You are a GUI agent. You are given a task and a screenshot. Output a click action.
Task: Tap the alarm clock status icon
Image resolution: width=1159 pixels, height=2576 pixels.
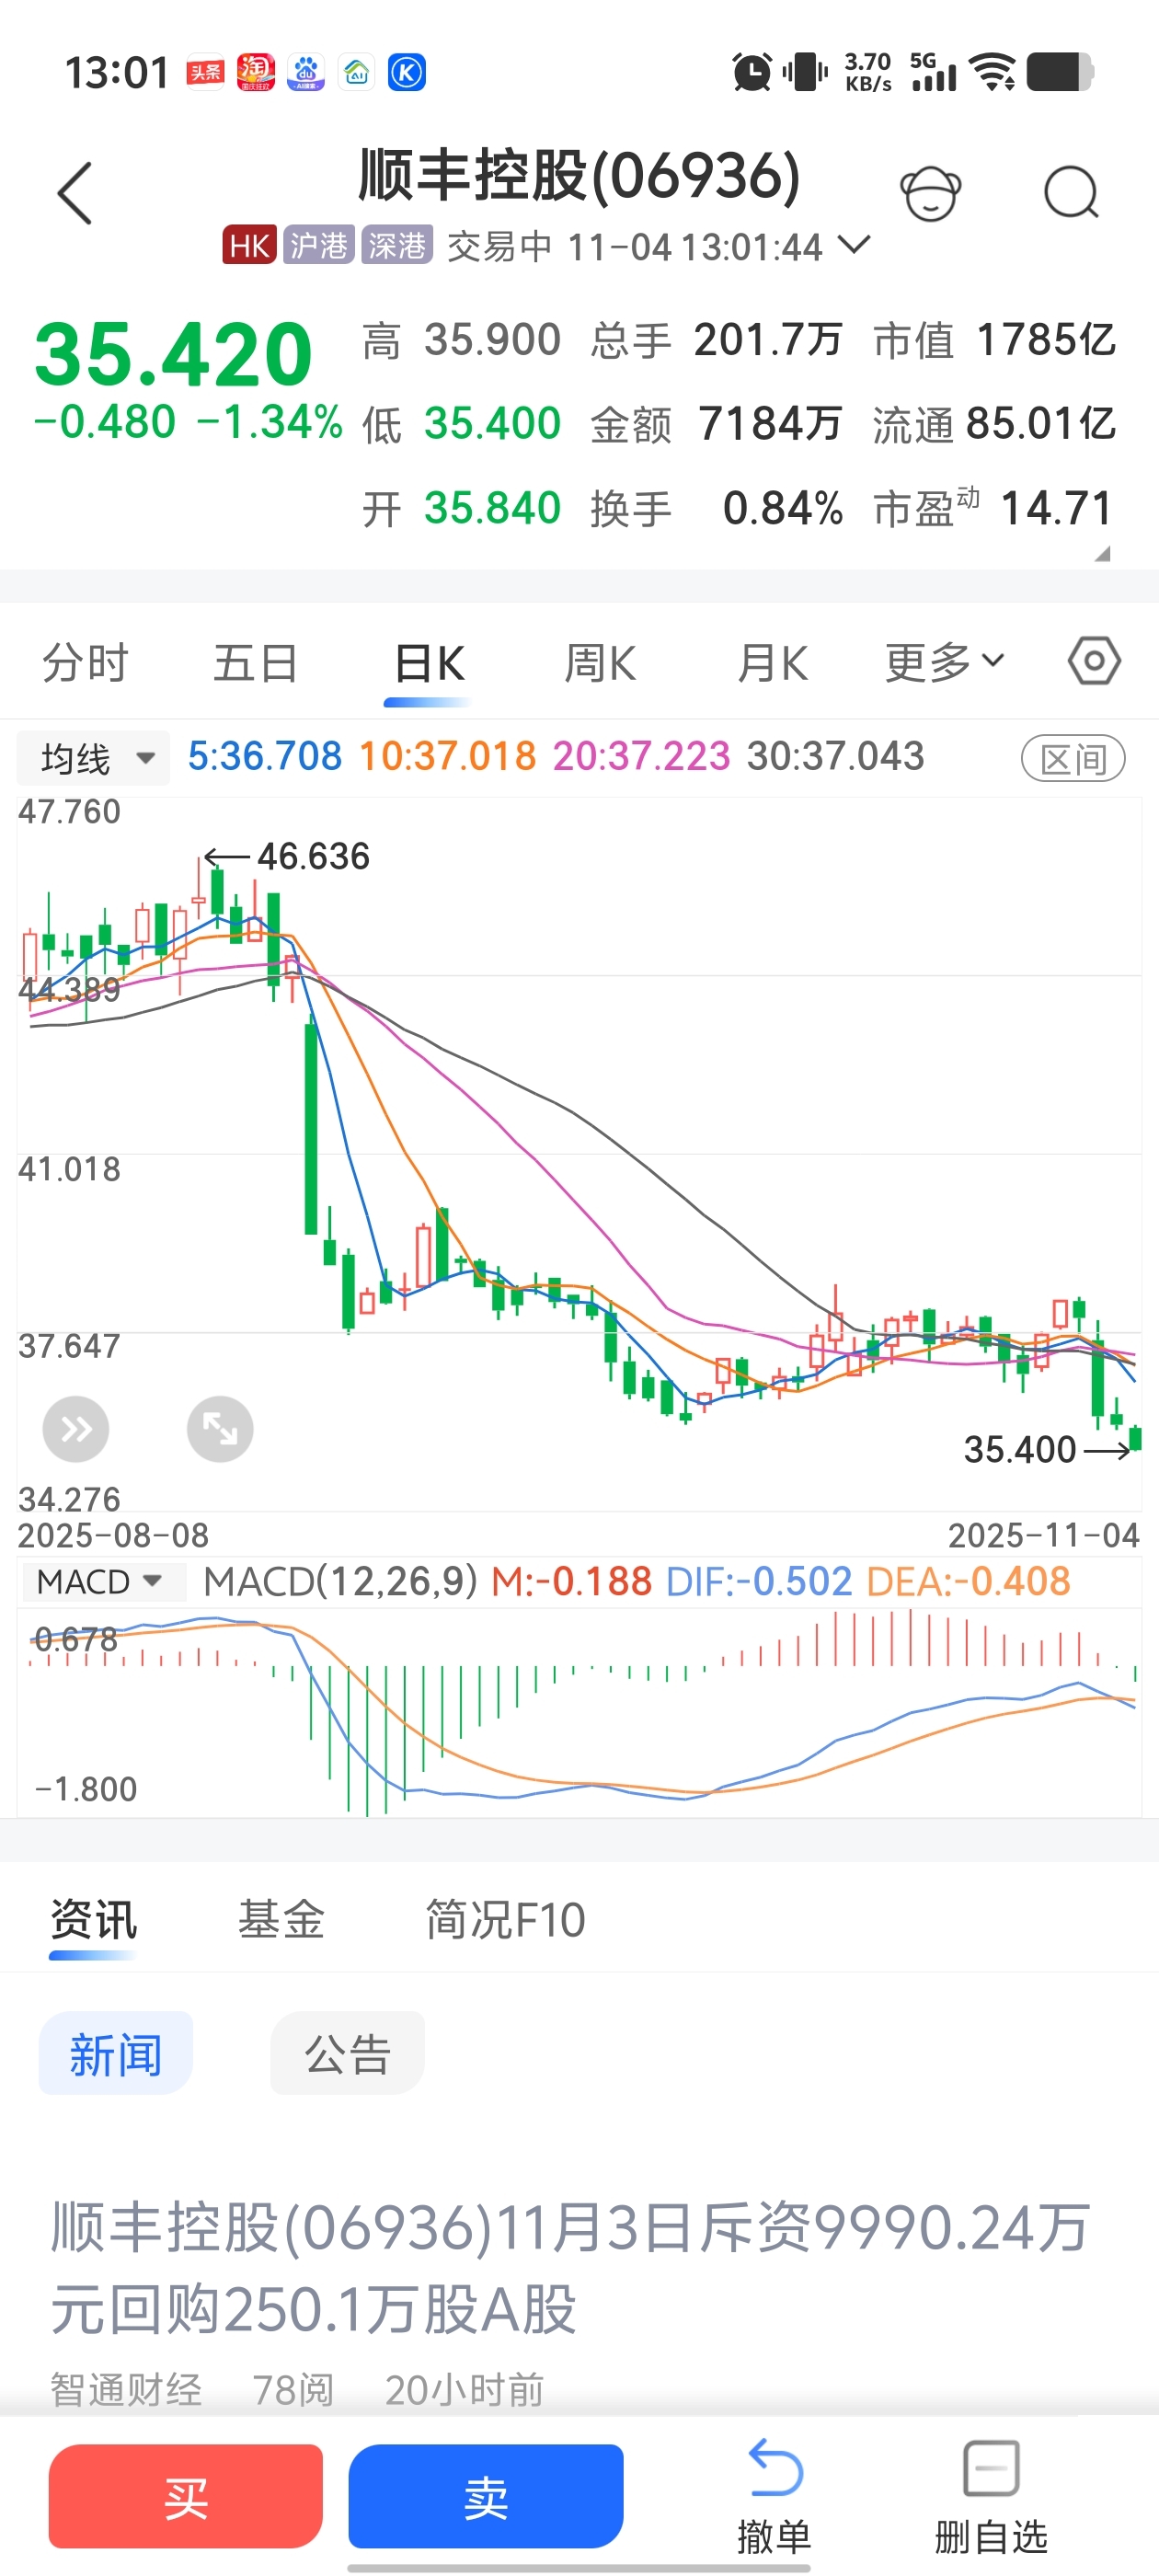(752, 72)
